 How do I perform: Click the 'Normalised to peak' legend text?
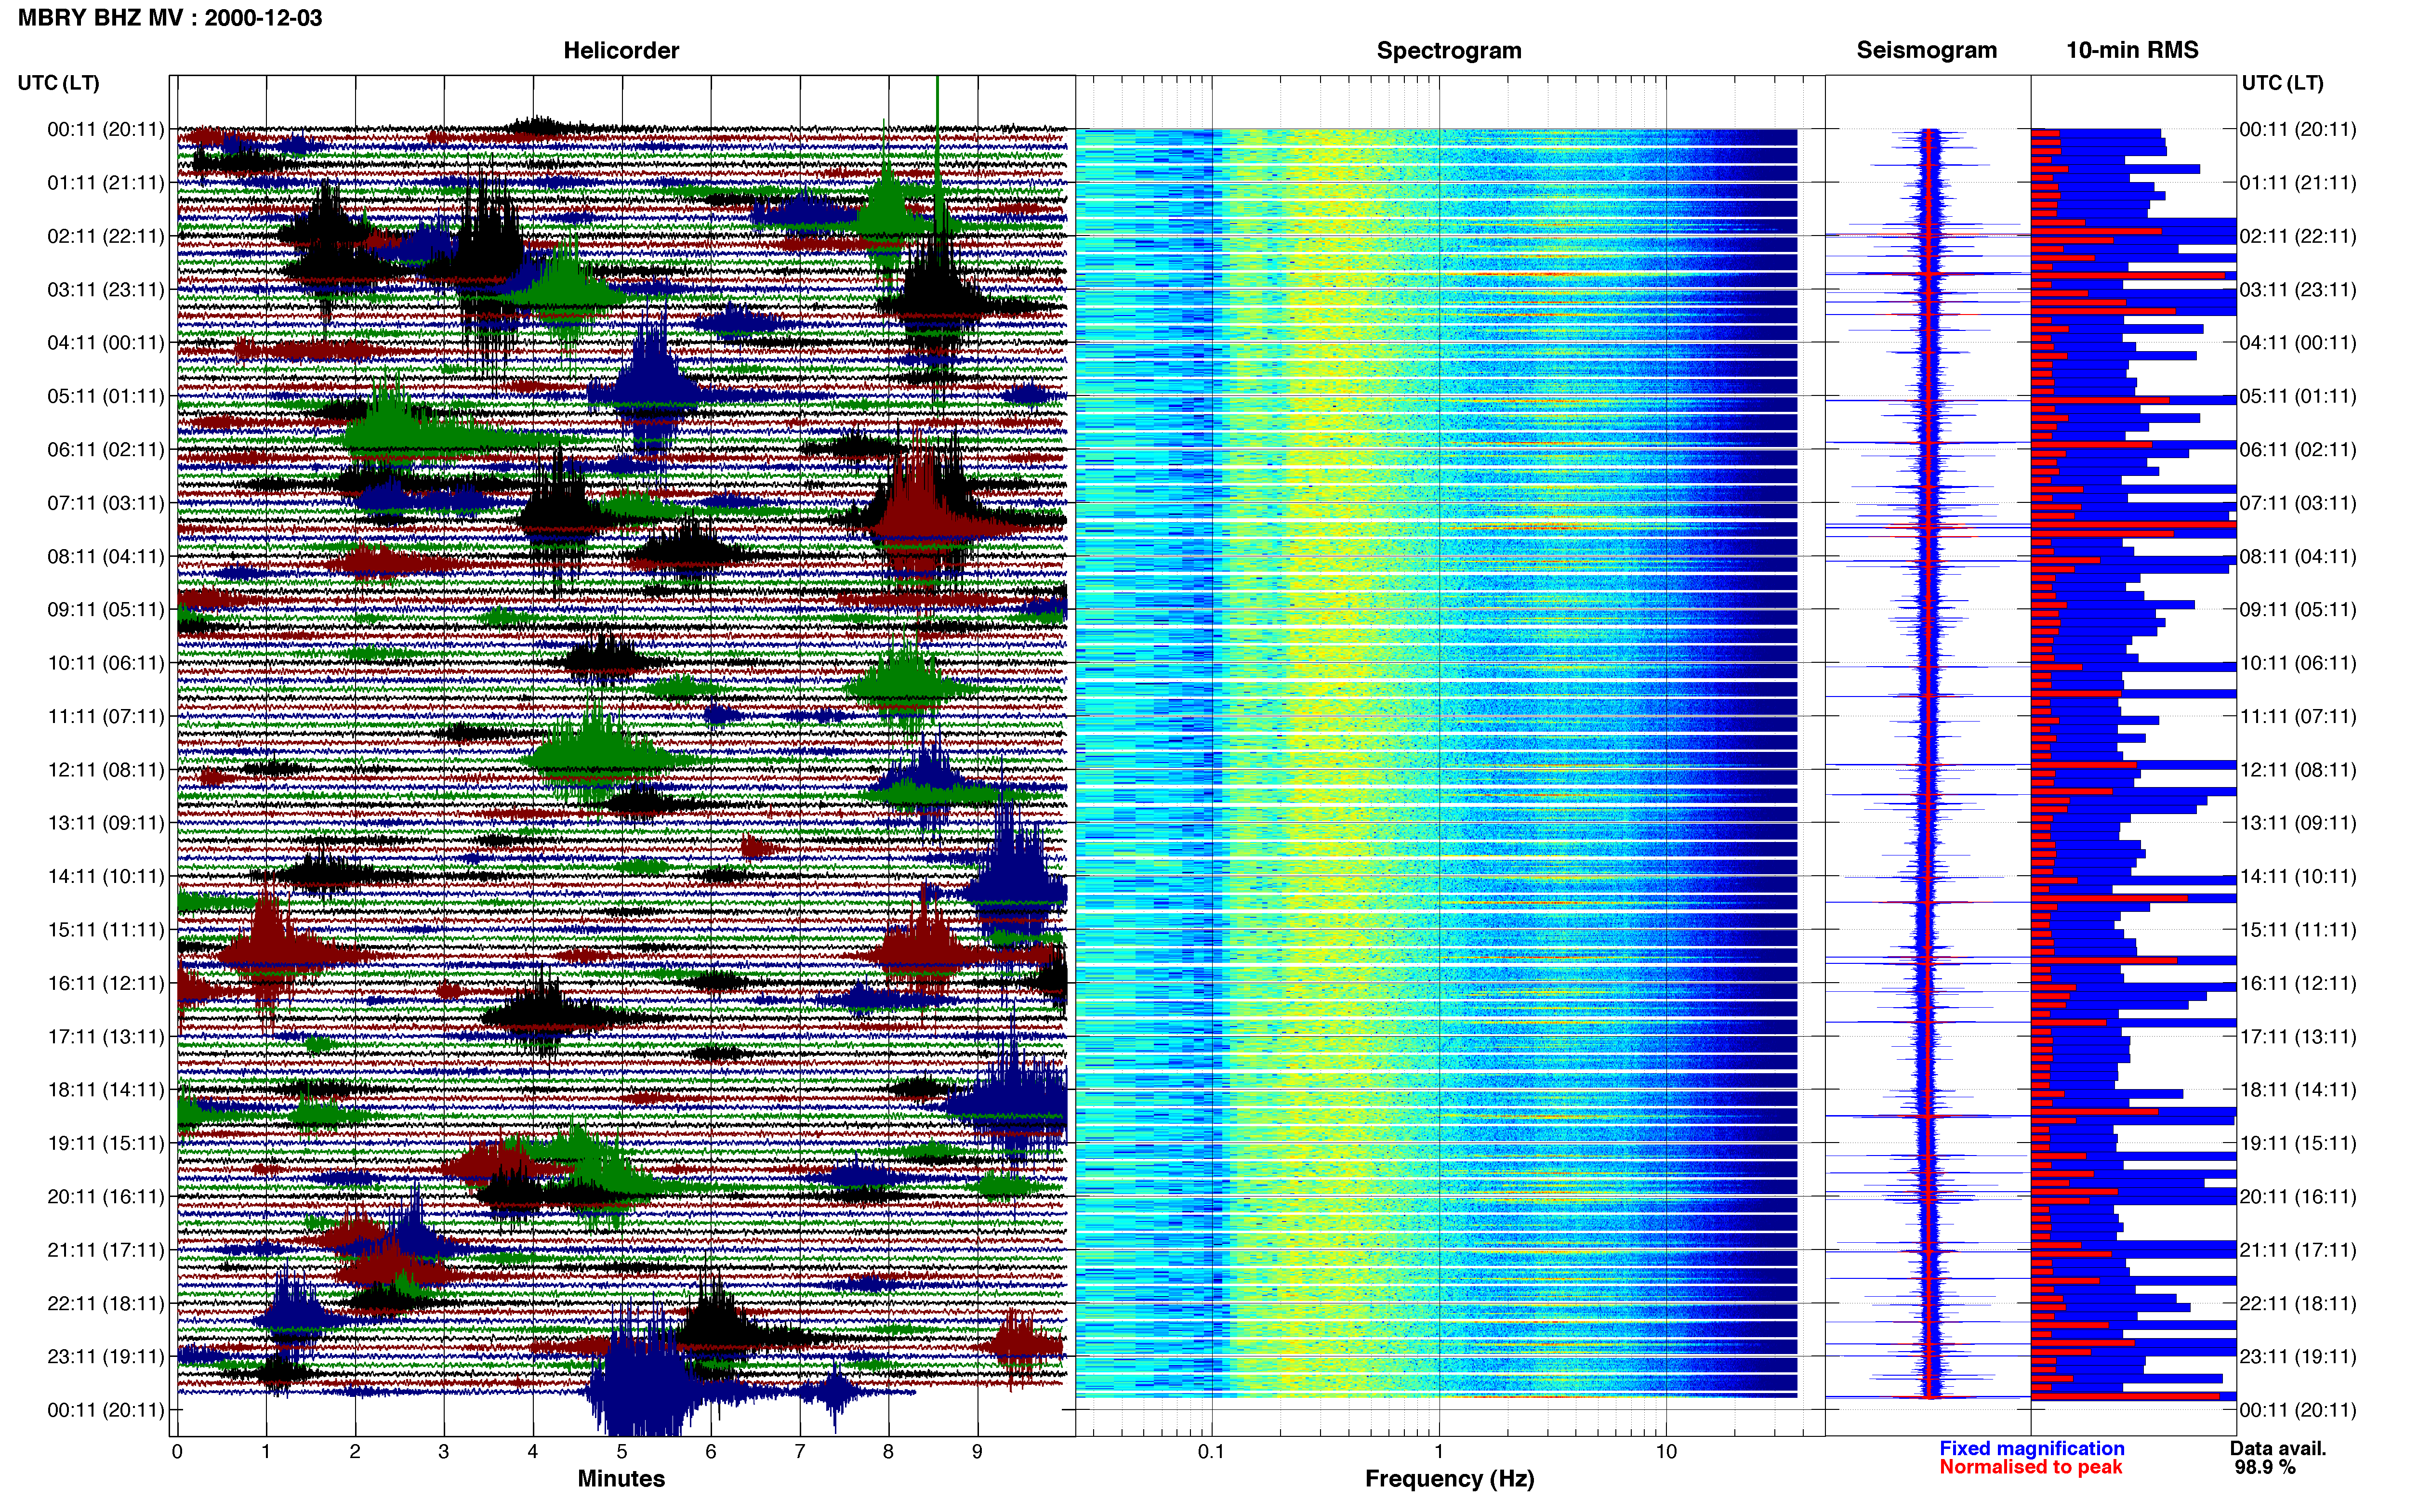click(2030, 1468)
